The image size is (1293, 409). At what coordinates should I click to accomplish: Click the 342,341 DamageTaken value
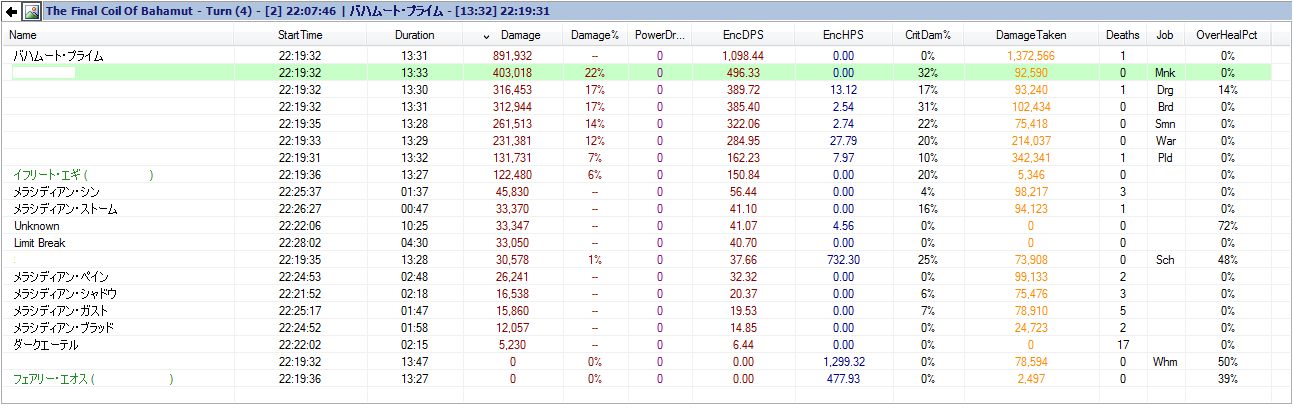tap(1031, 158)
